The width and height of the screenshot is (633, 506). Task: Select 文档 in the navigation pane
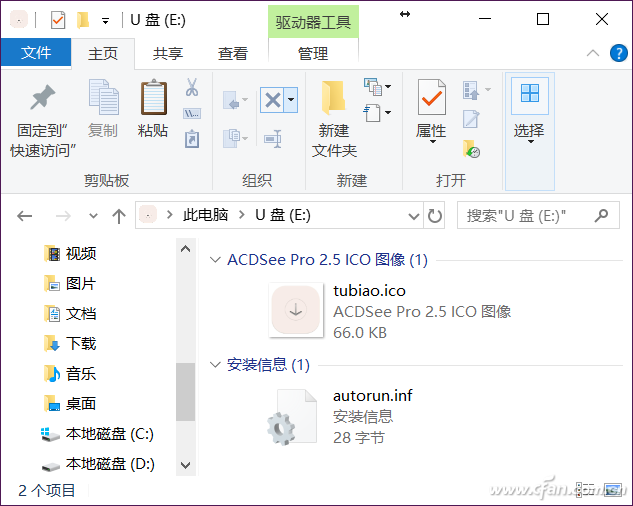point(69,314)
